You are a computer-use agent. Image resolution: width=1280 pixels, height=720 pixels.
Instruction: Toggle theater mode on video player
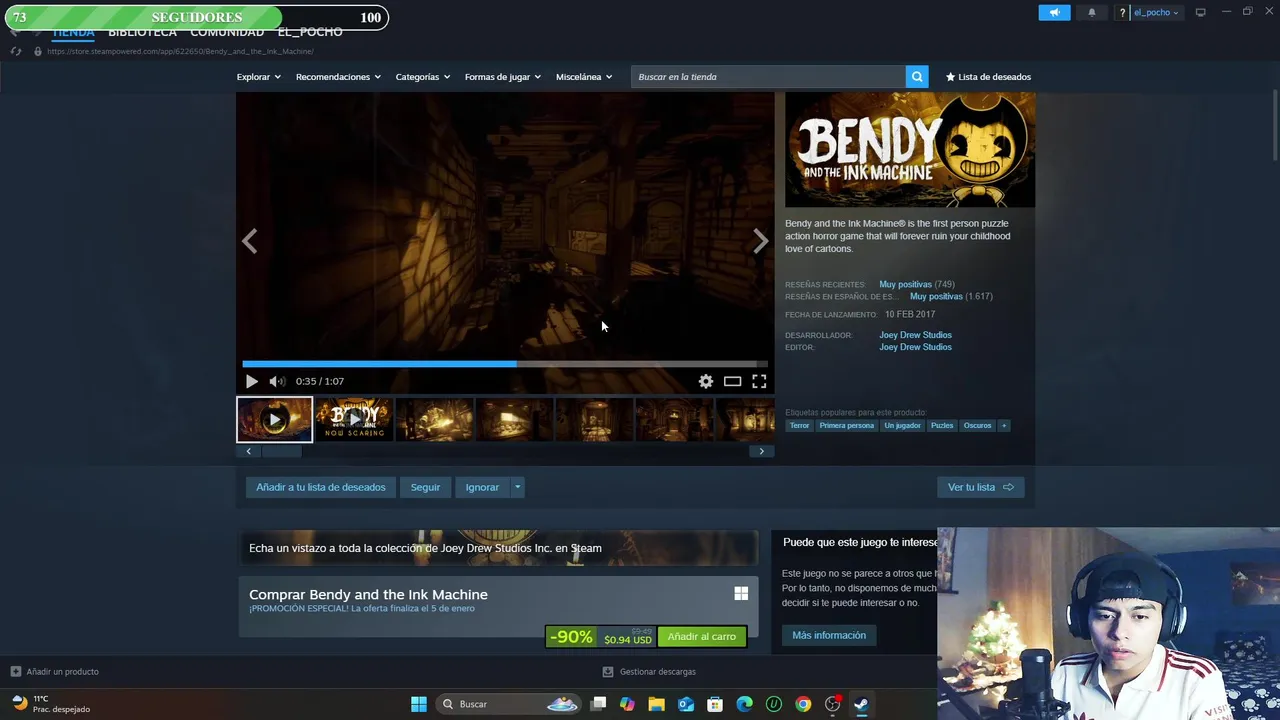tap(732, 381)
